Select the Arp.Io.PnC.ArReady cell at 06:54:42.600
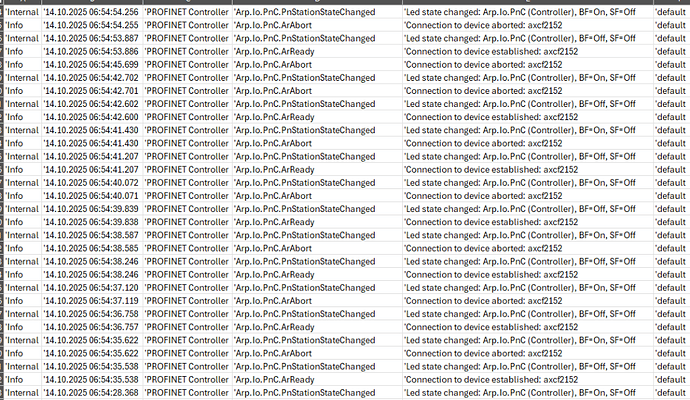This screenshot has width=690, height=400. point(274,115)
